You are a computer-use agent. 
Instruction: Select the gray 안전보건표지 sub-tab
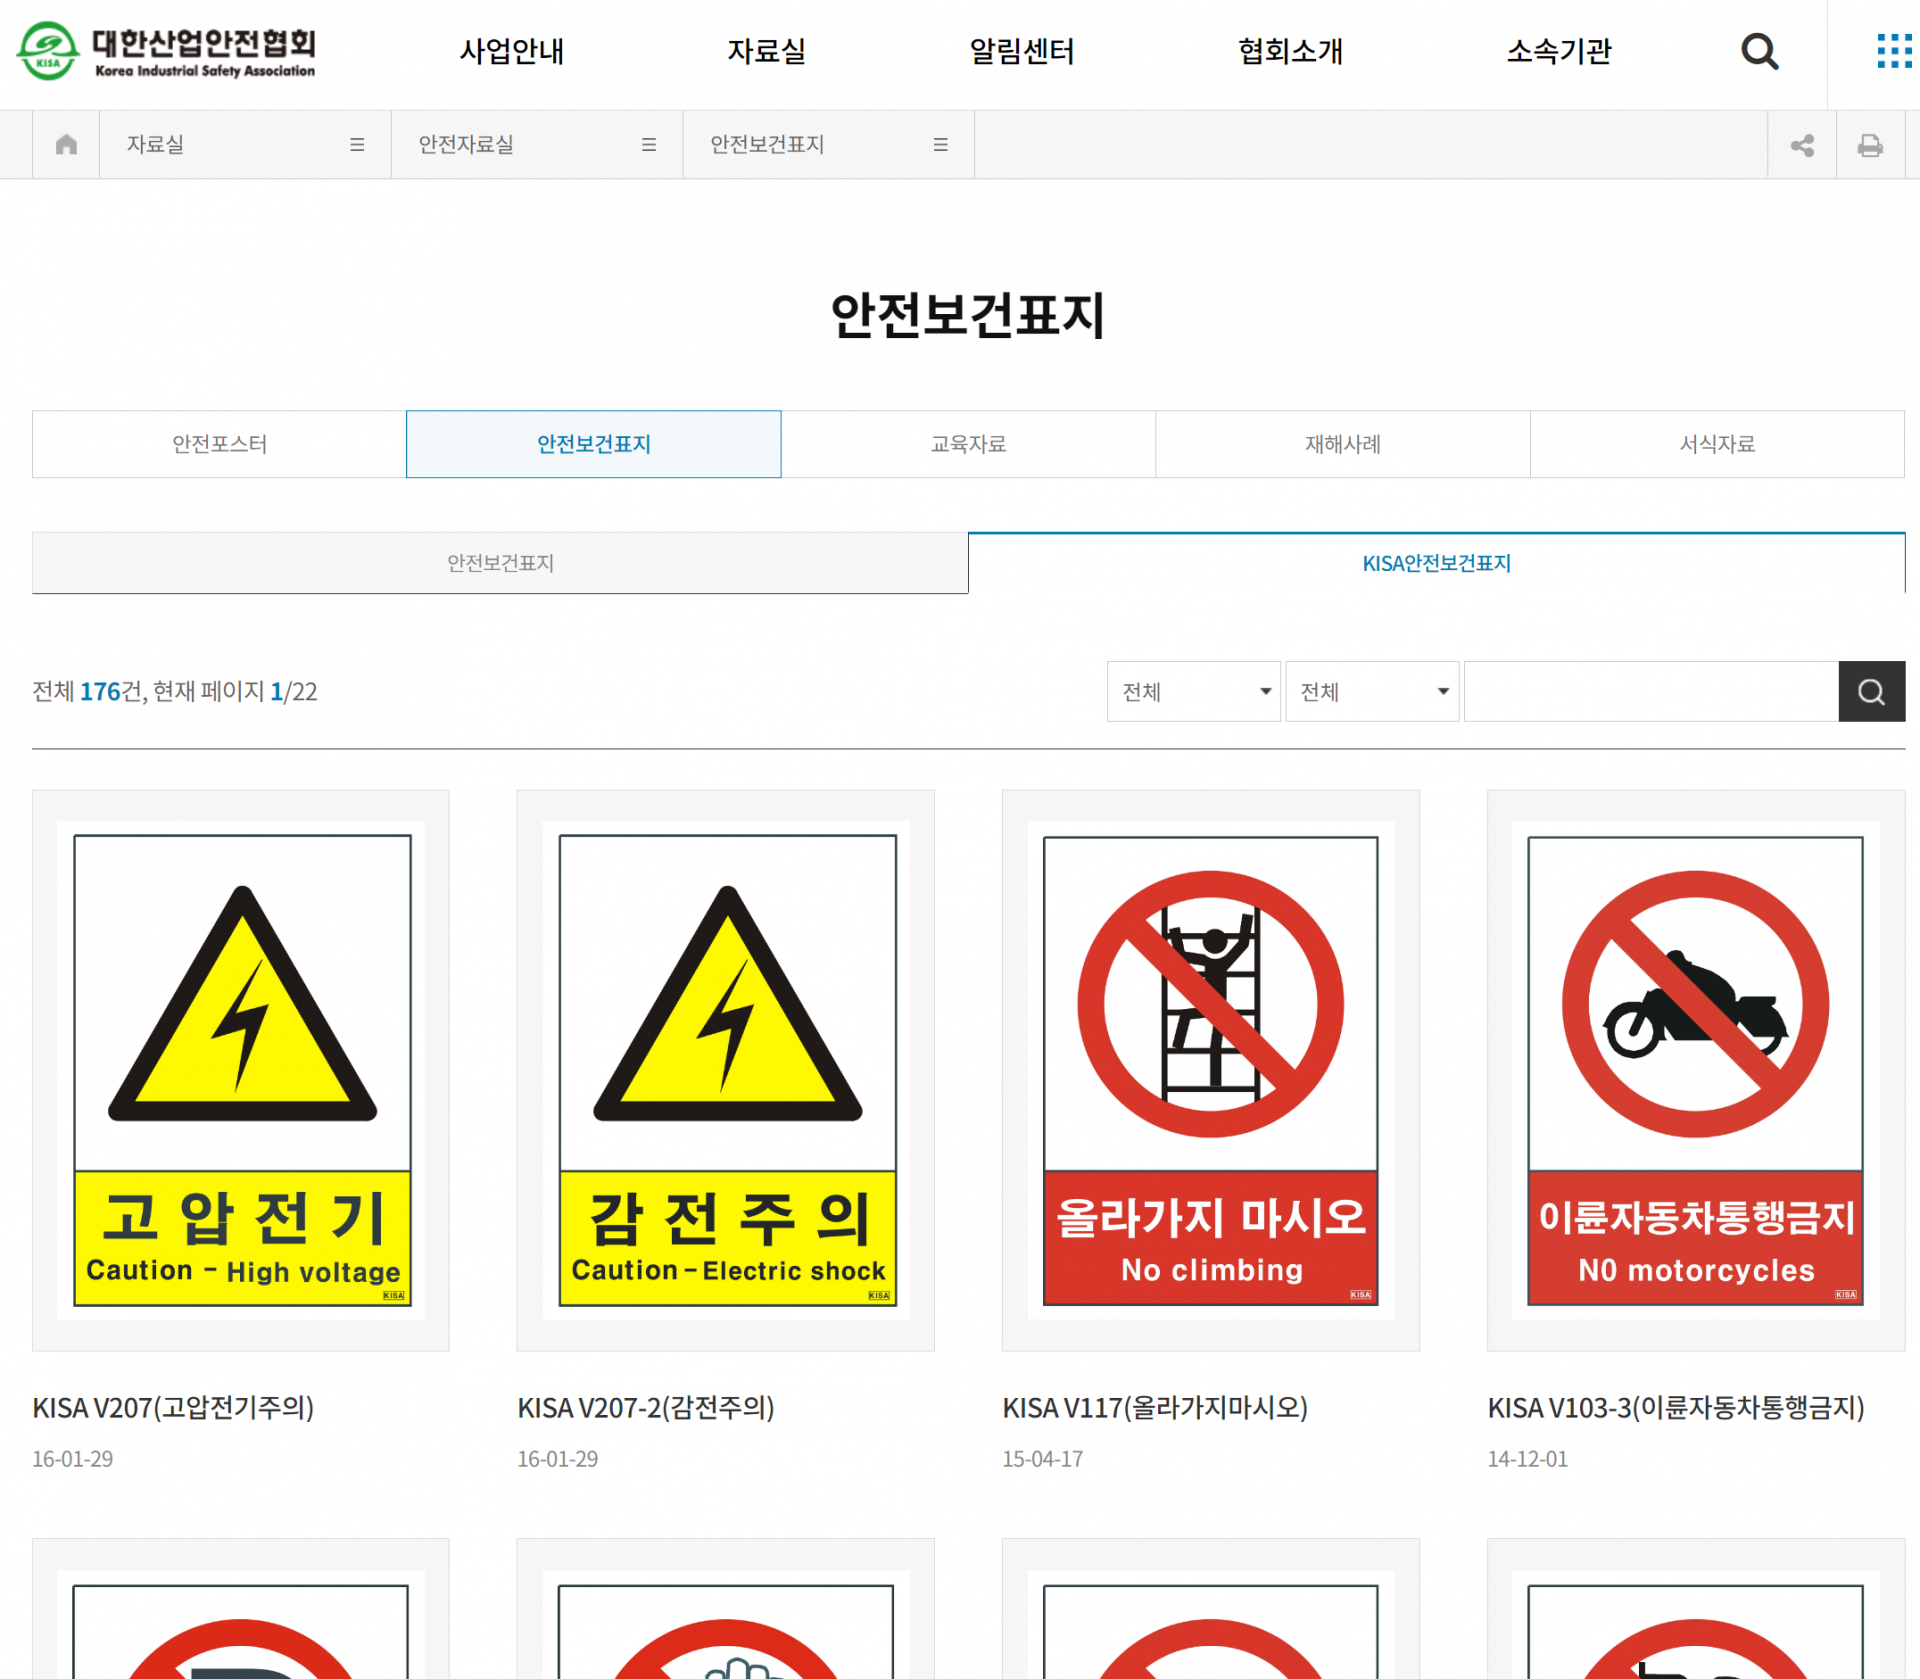coord(500,563)
